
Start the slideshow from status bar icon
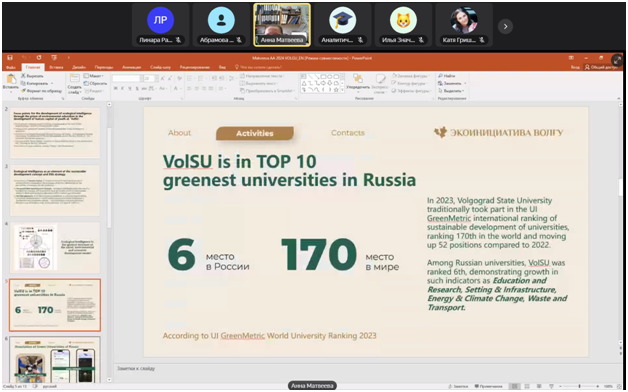click(x=551, y=386)
